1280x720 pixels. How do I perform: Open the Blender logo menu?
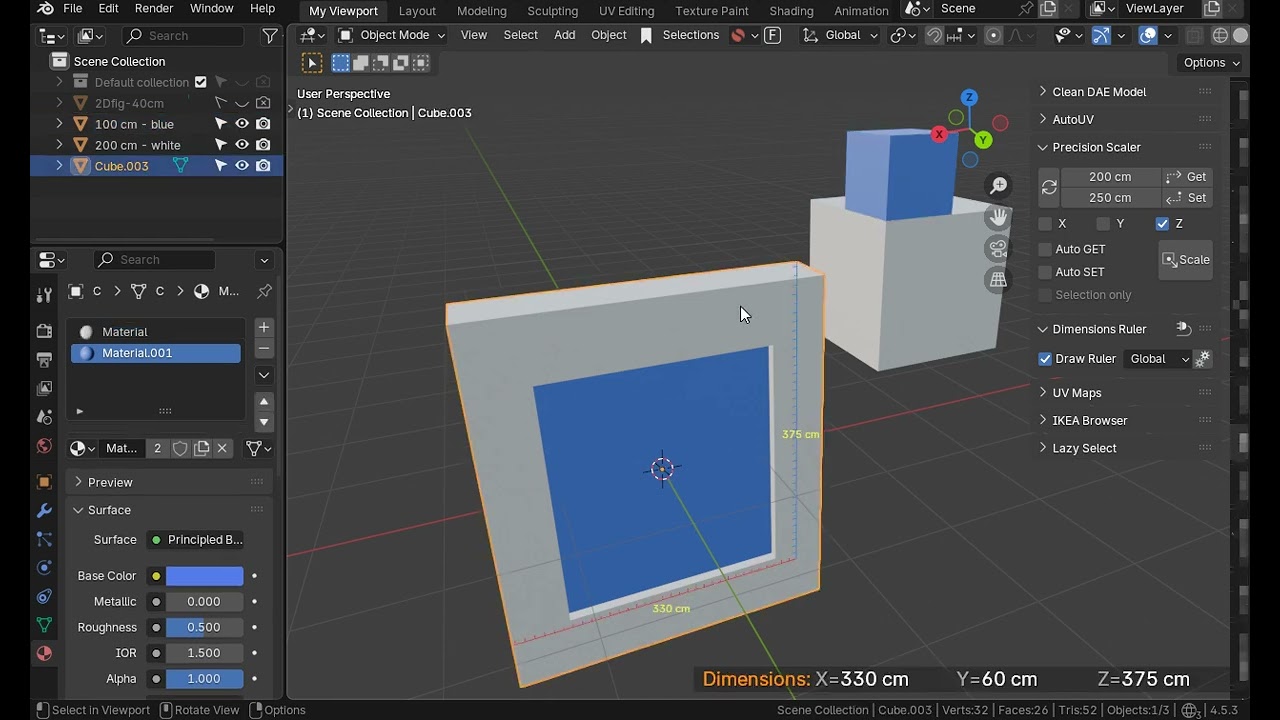(x=45, y=8)
